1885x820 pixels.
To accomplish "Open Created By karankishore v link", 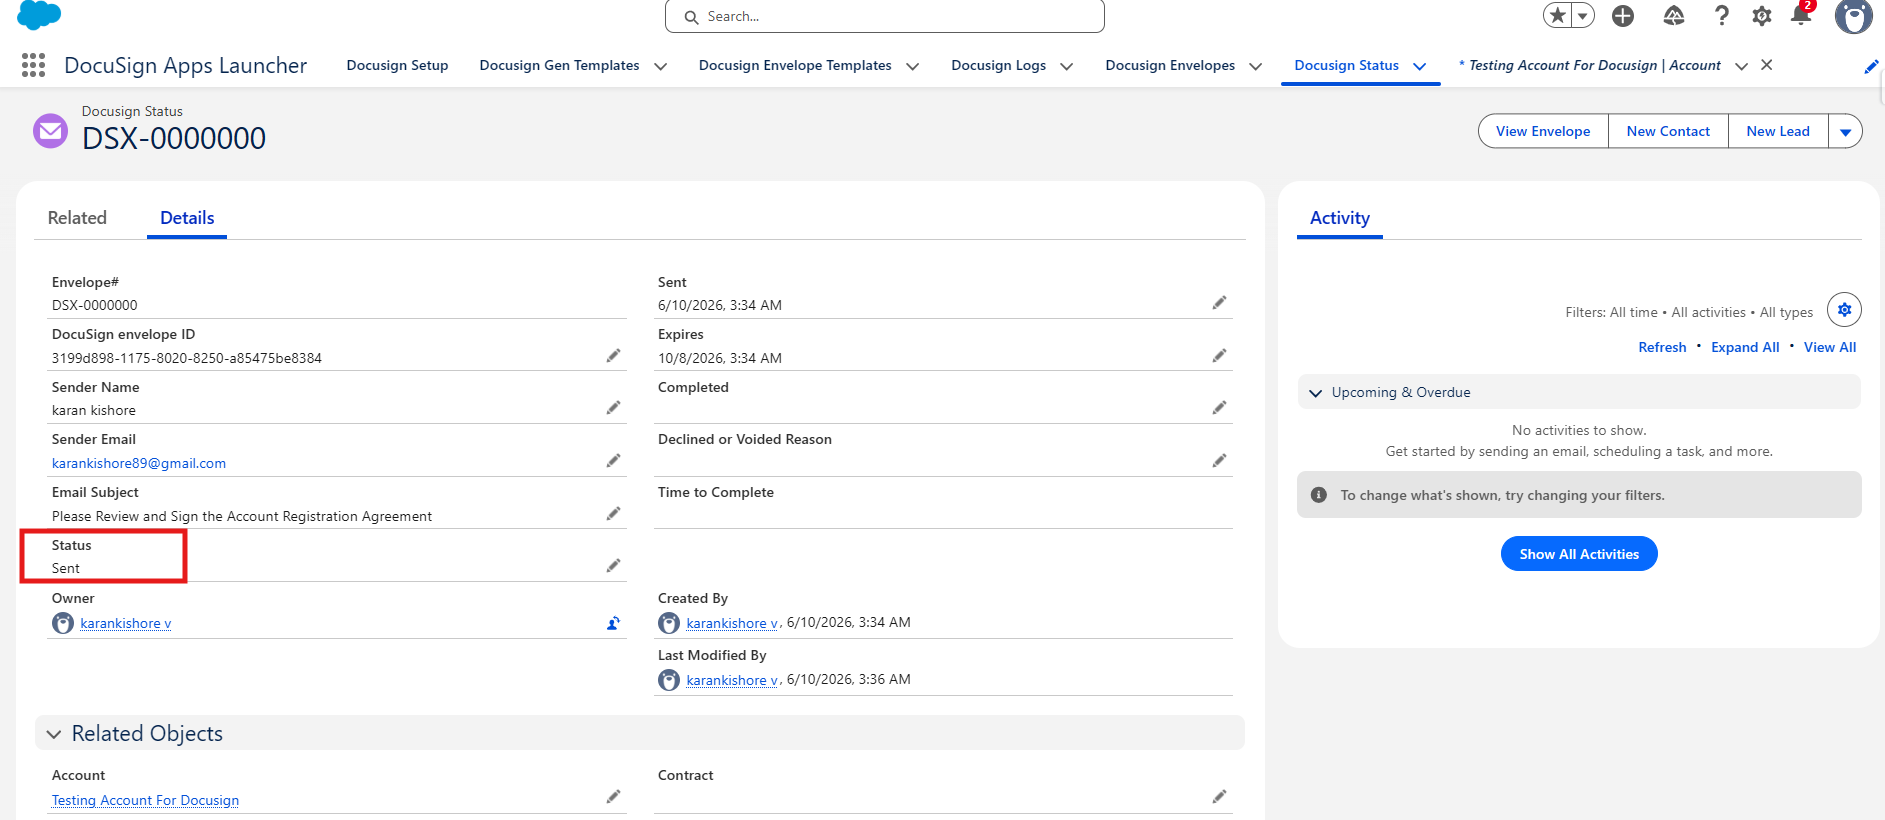I will click(732, 623).
